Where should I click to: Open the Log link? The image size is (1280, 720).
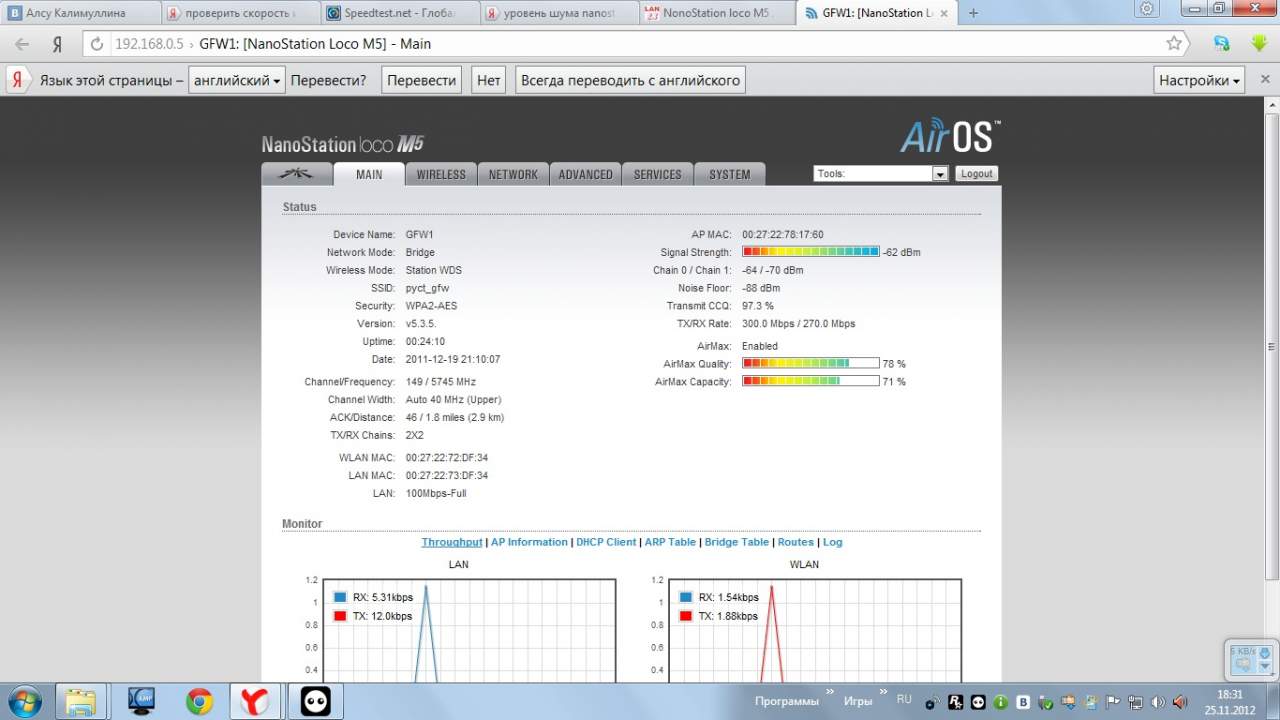tap(833, 542)
